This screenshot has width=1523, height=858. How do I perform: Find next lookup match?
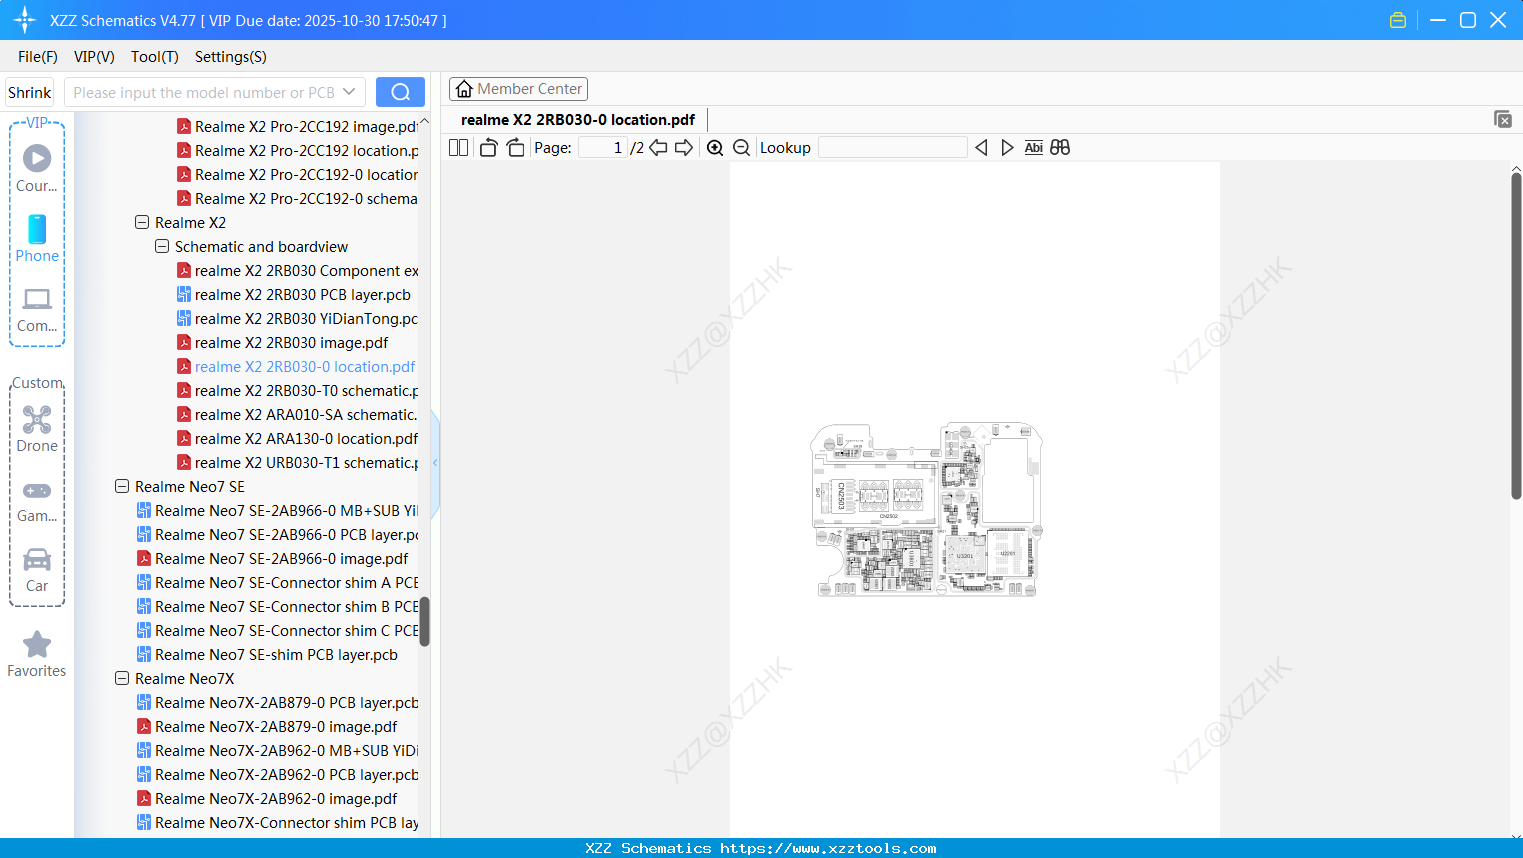[x=1007, y=148]
